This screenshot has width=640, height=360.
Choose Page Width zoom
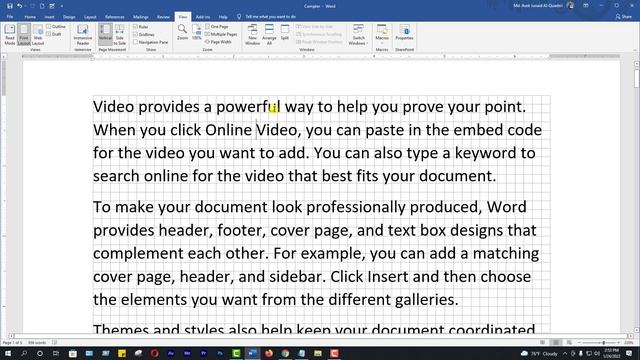[x=218, y=42]
